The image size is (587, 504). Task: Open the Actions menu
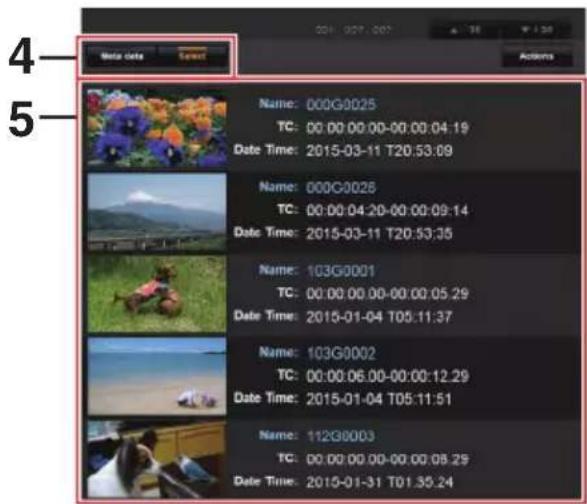536,57
